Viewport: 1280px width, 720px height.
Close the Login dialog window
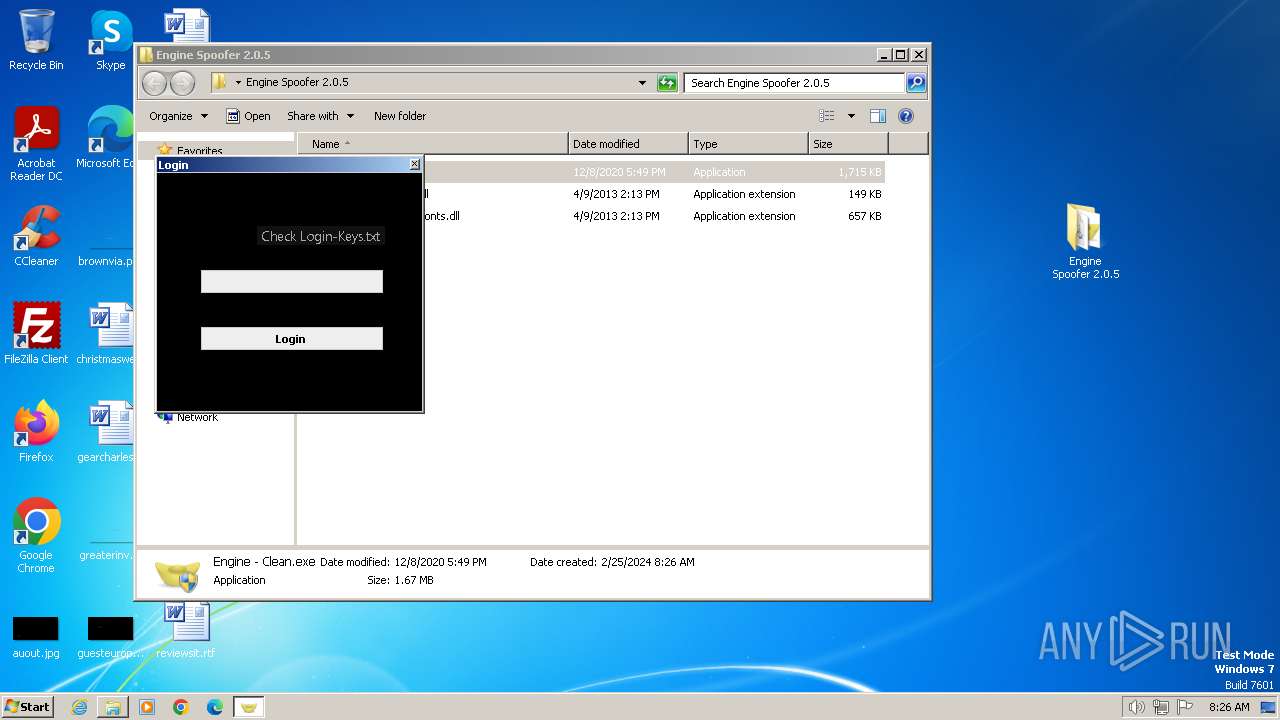click(415, 164)
